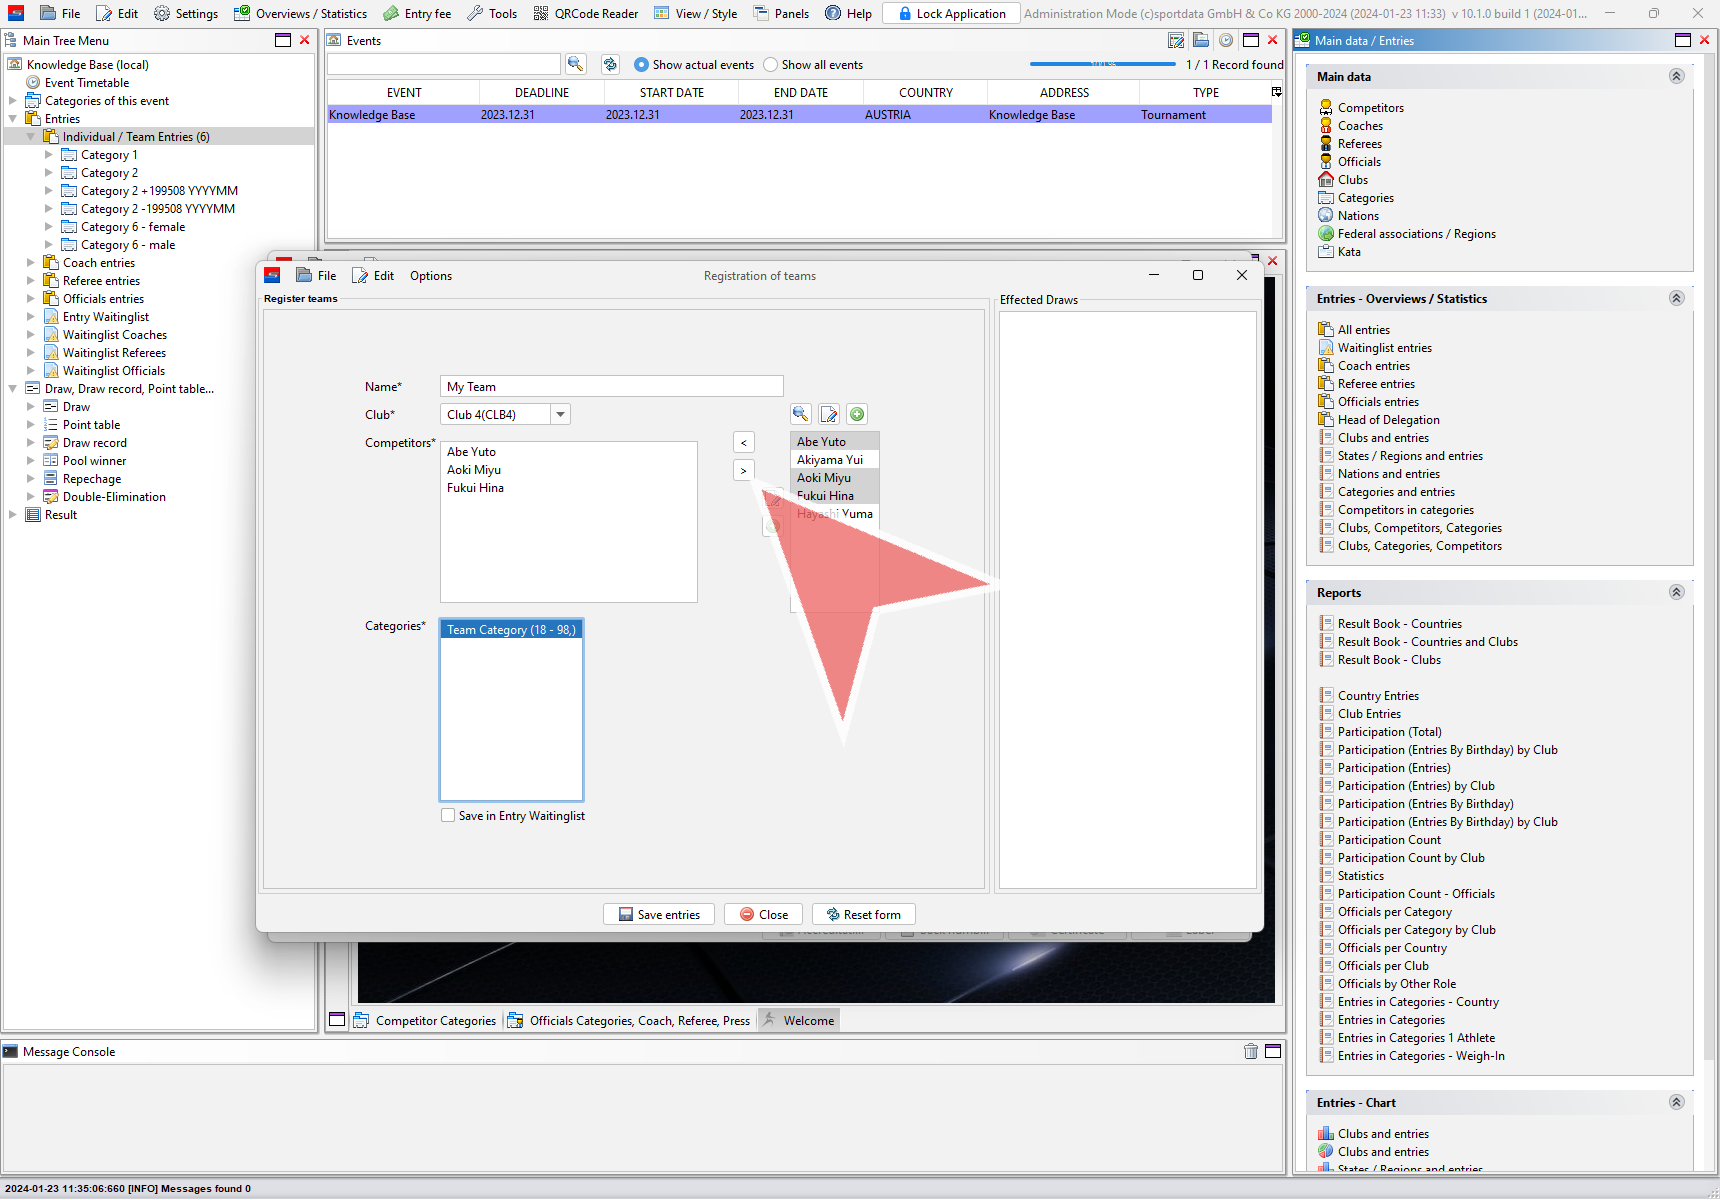This screenshot has width=1720, height=1200.
Task: Click the edit competitor pencil icon
Action: [829, 414]
